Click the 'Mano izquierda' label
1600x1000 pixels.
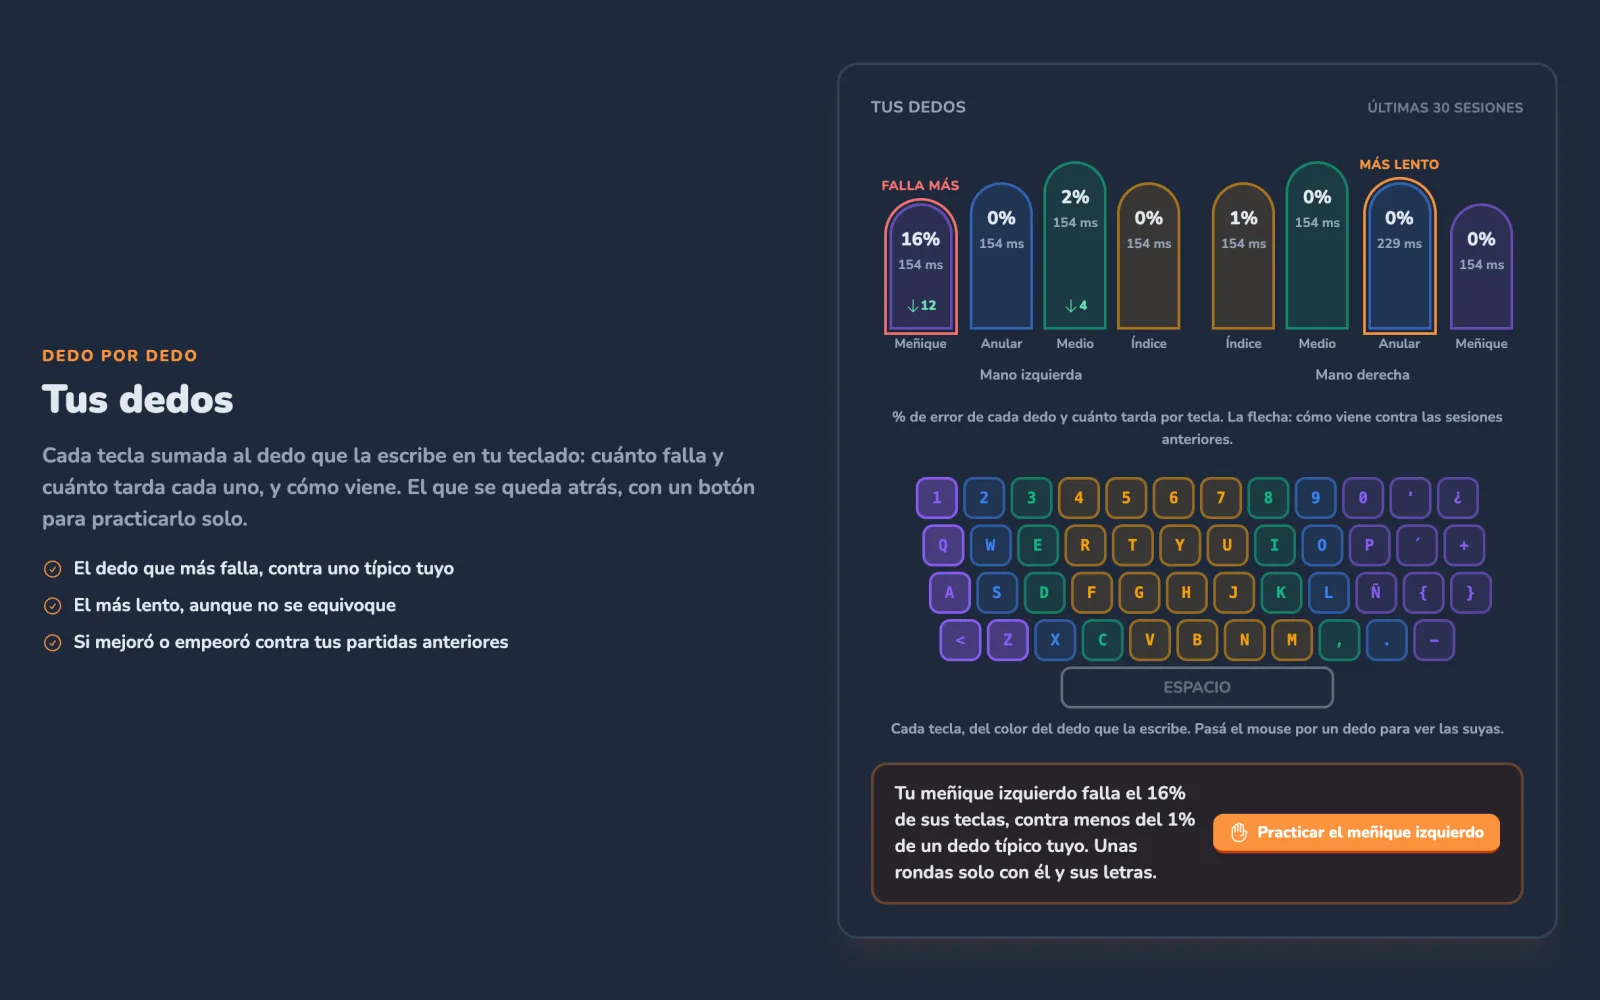[x=1031, y=375]
